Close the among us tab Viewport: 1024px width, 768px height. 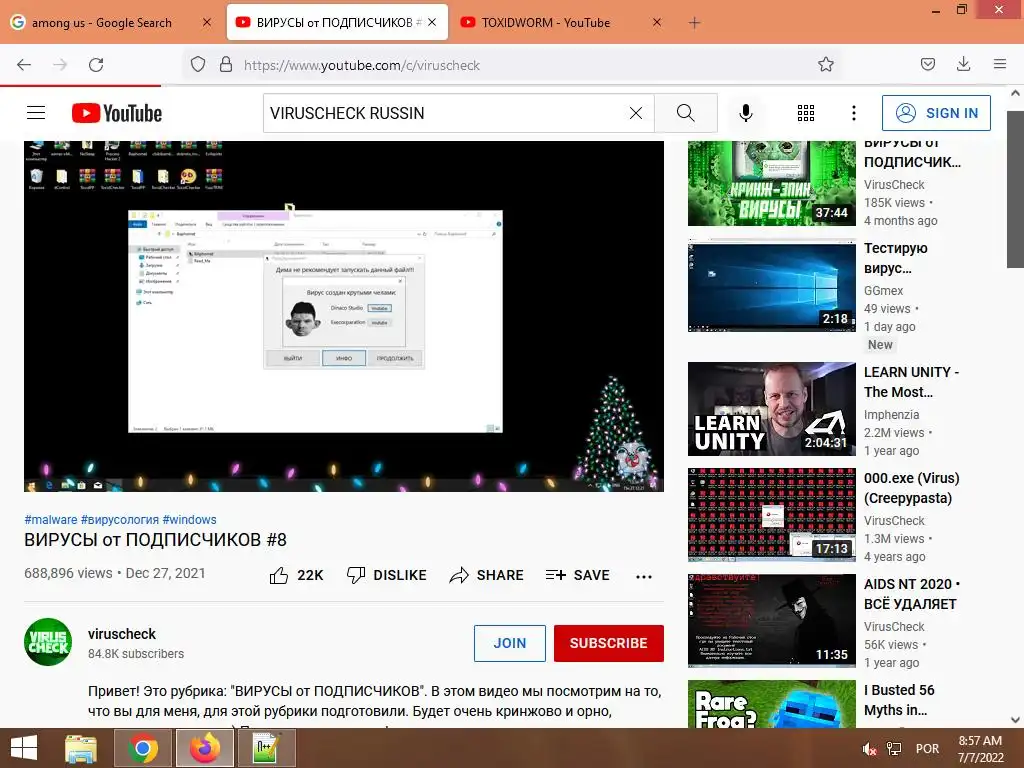207,23
